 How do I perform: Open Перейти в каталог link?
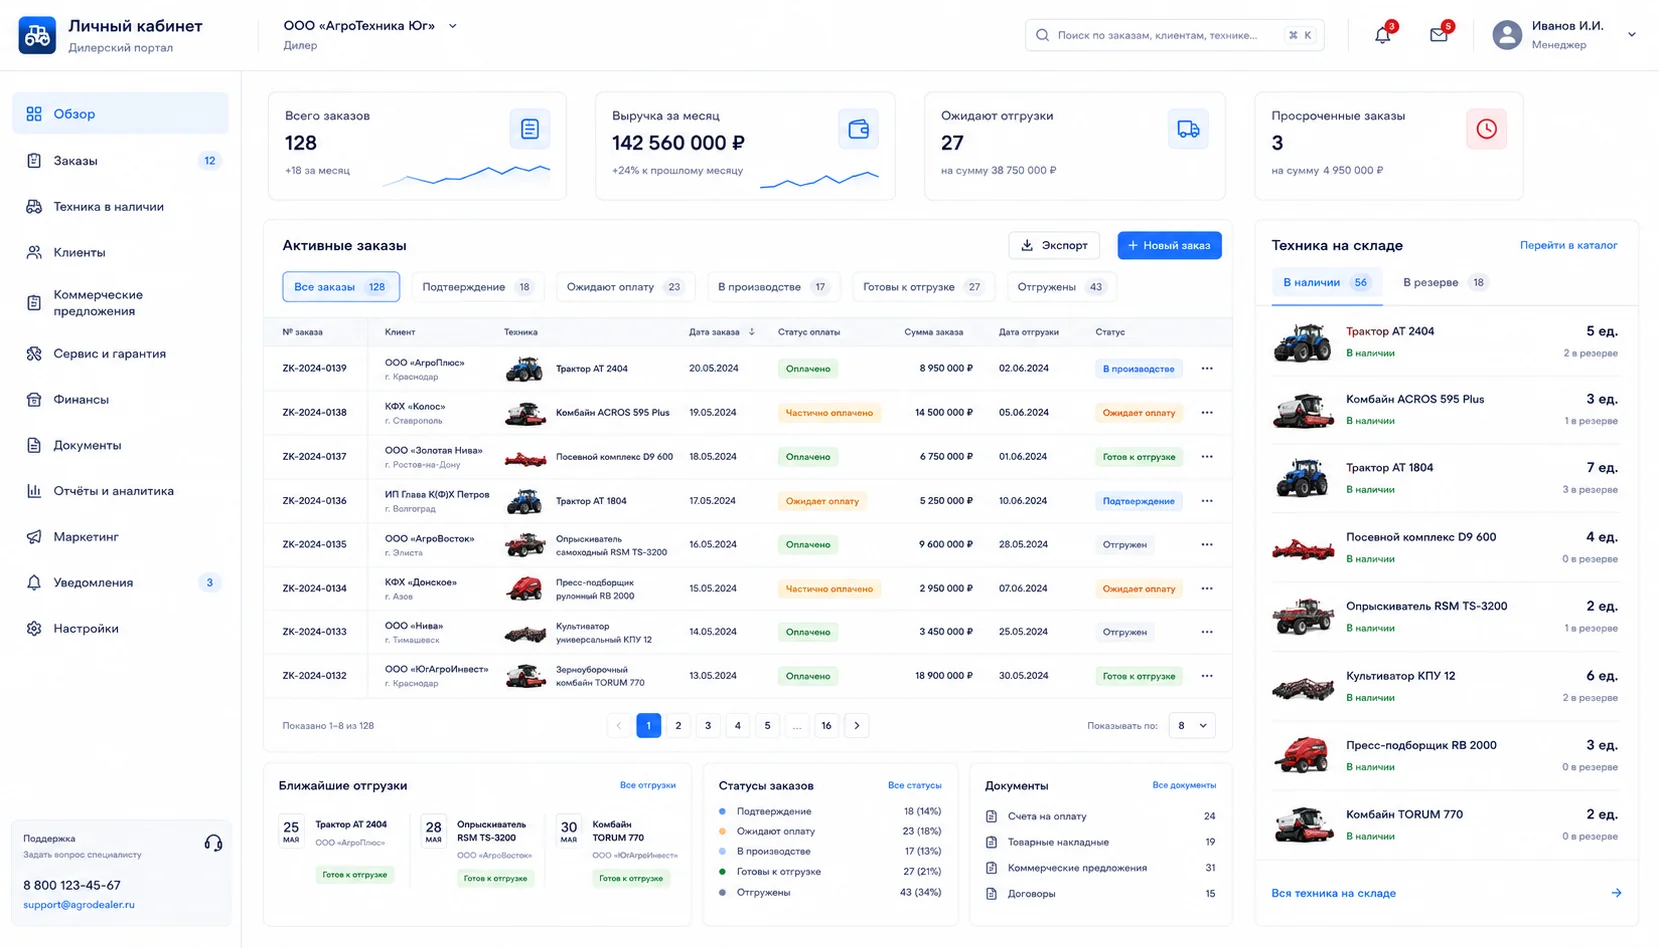[1568, 245]
